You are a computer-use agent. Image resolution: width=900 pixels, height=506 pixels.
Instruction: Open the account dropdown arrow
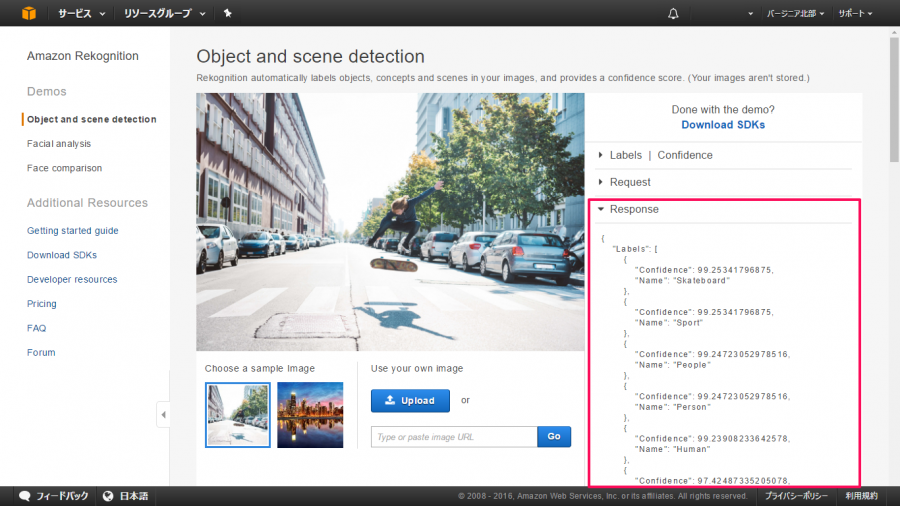pos(750,14)
